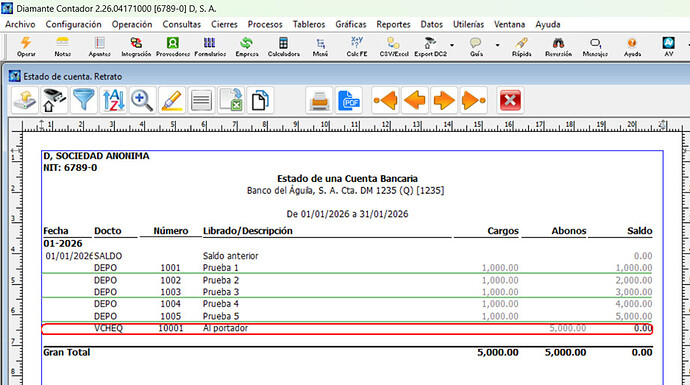
Task: Go to the next page arrow
Action: 444,100
